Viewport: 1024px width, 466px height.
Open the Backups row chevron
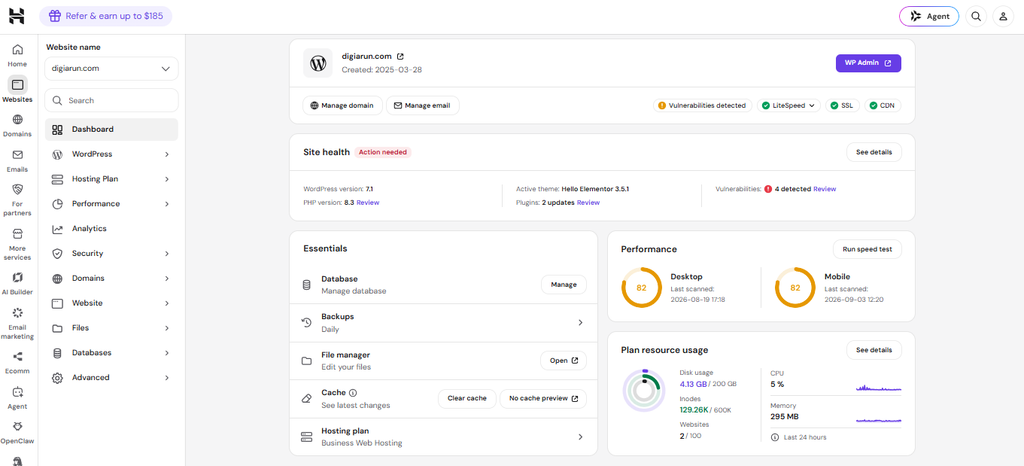(580, 322)
